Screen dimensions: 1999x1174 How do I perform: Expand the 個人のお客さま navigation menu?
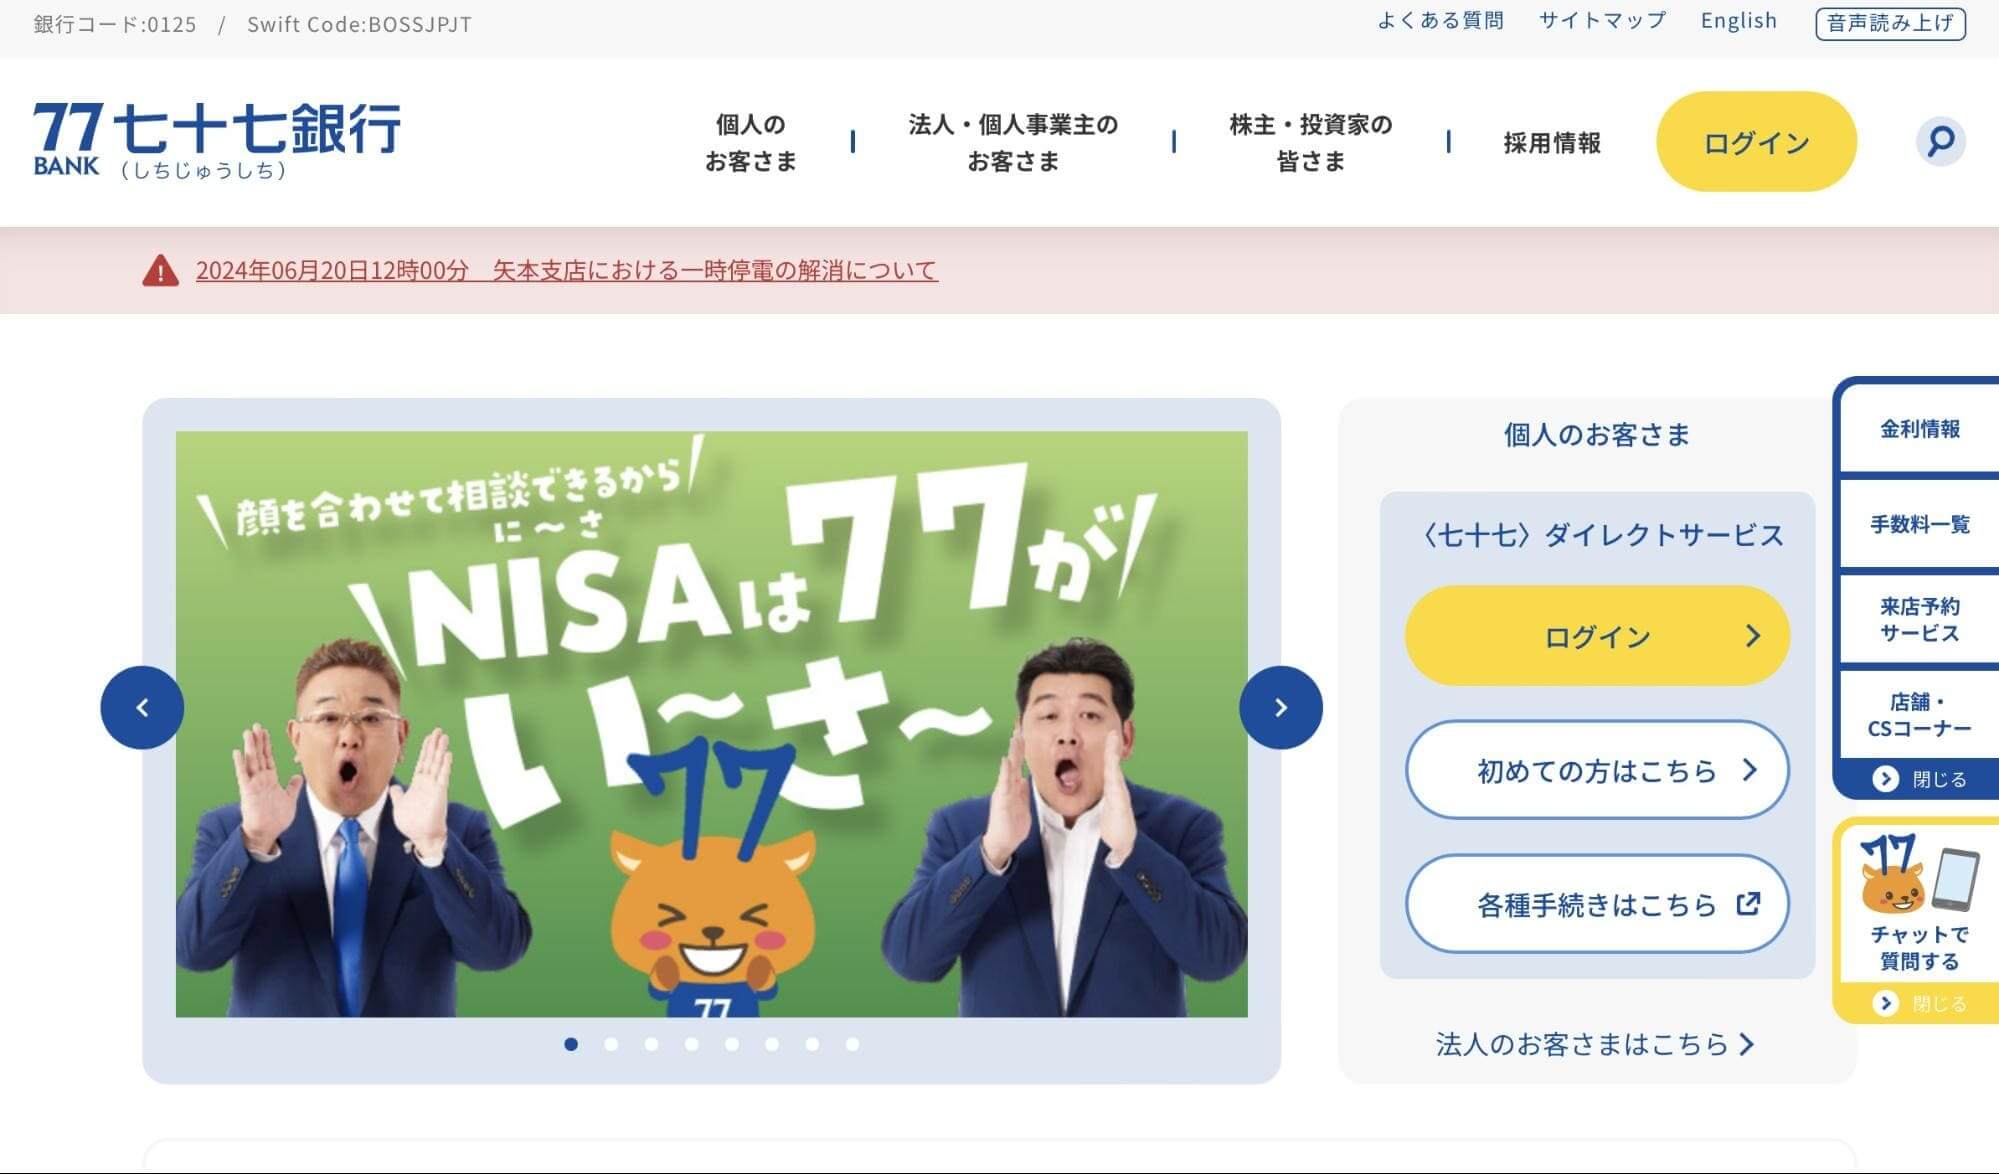(750, 142)
